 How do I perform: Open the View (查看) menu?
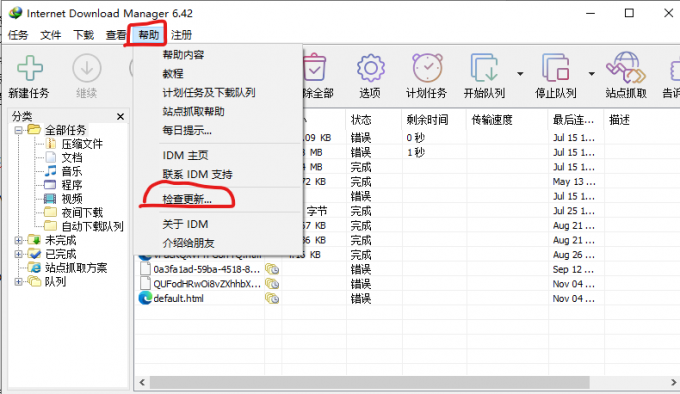pos(116,35)
